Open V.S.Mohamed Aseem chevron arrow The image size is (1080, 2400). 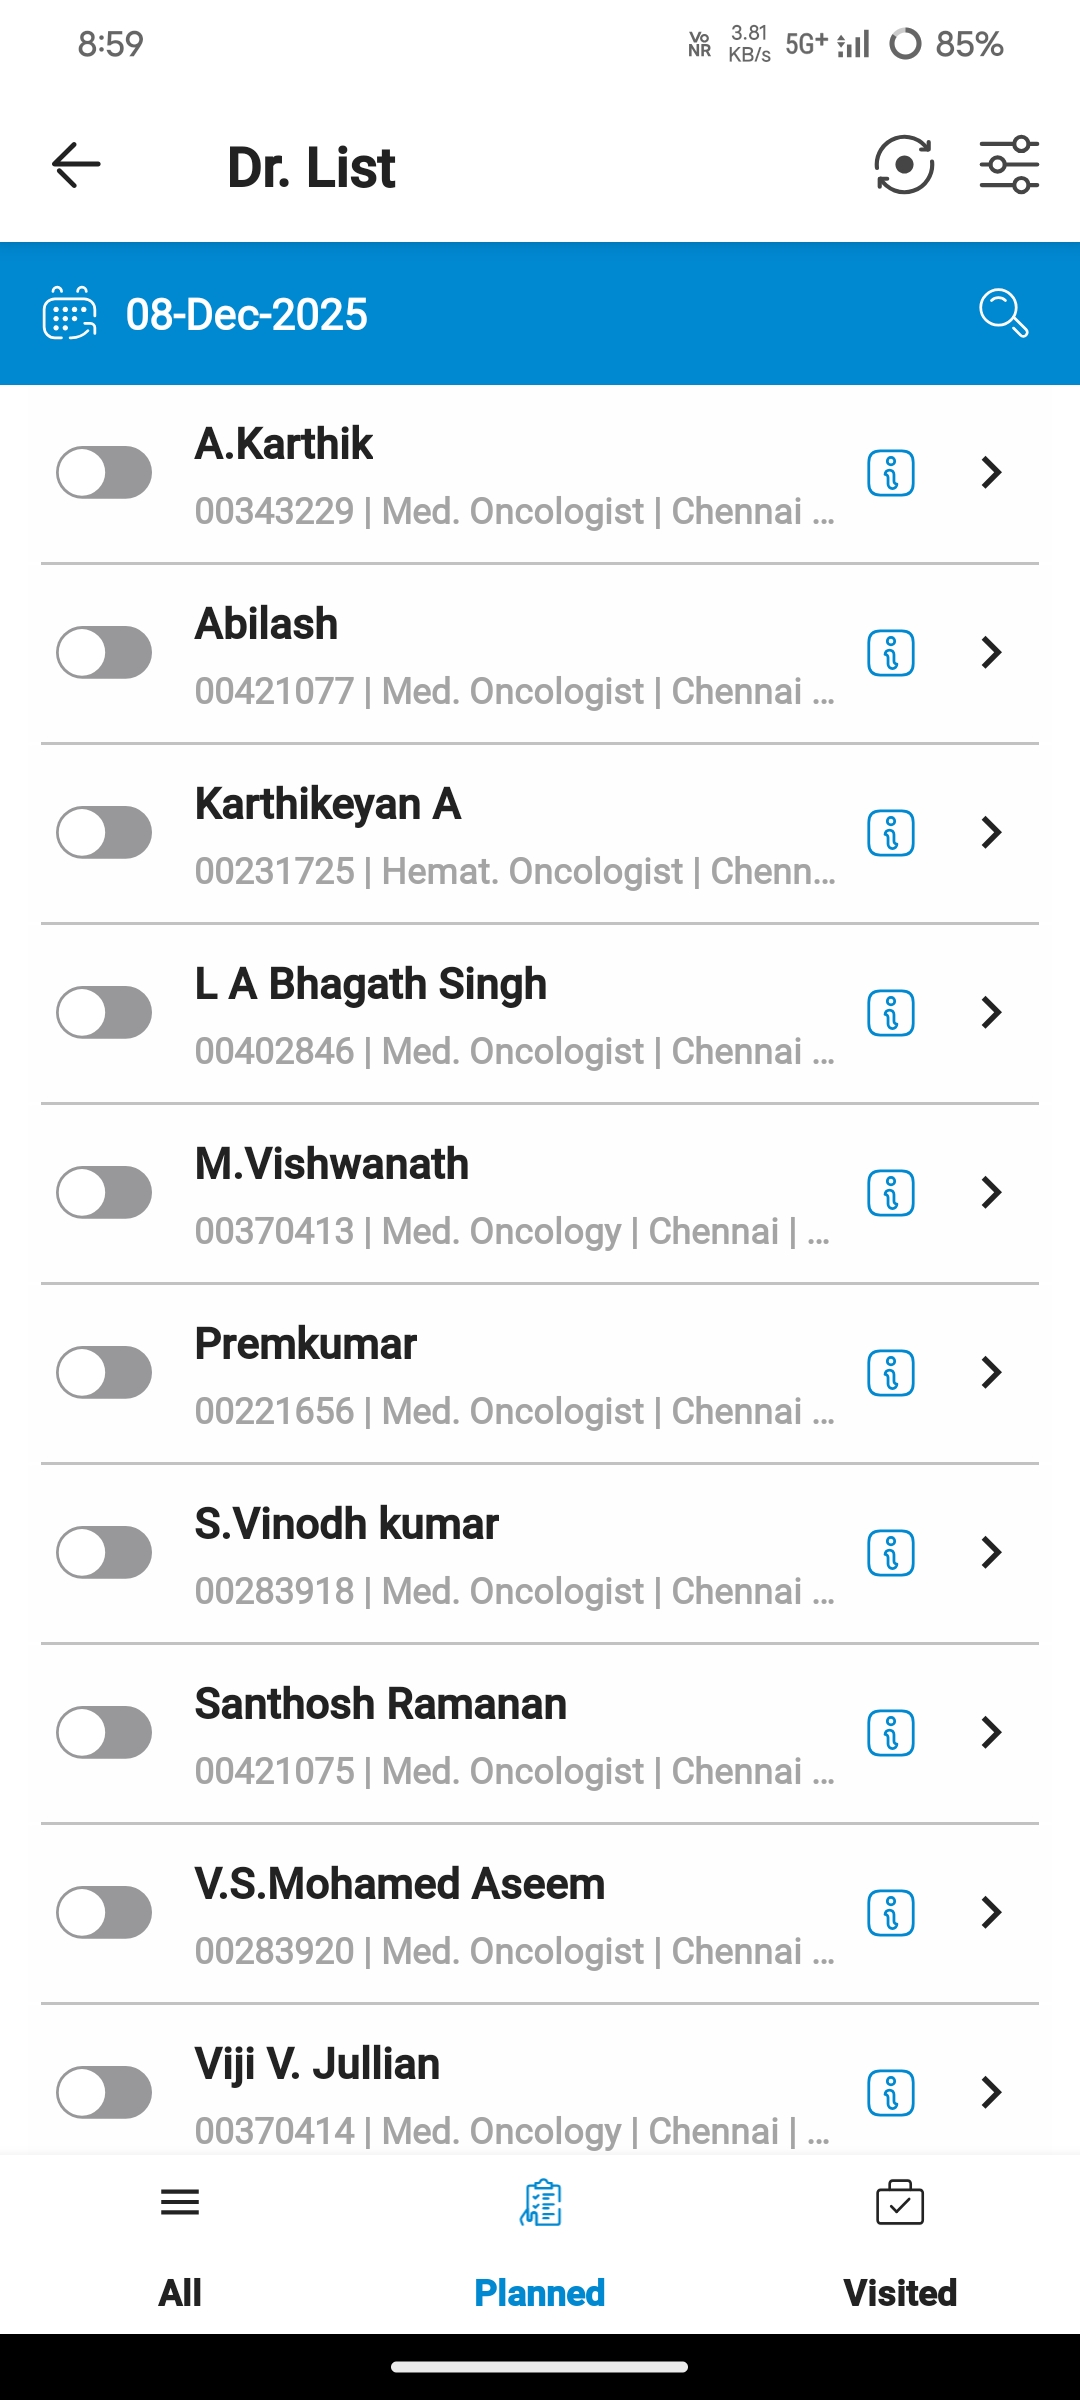tap(991, 1912)
